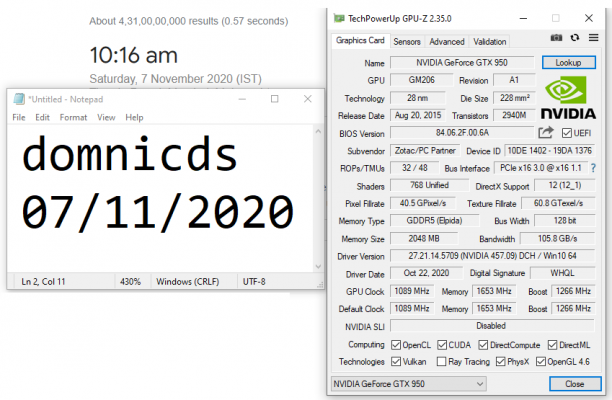Click the Driver Version field
This screenshot has height=400, width=612.
493,256
